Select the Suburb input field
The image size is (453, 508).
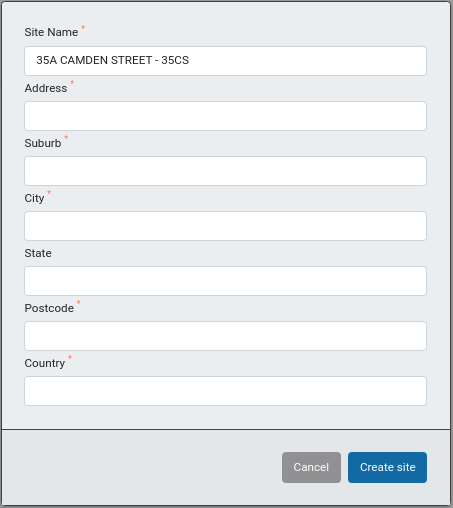(225, 171)
